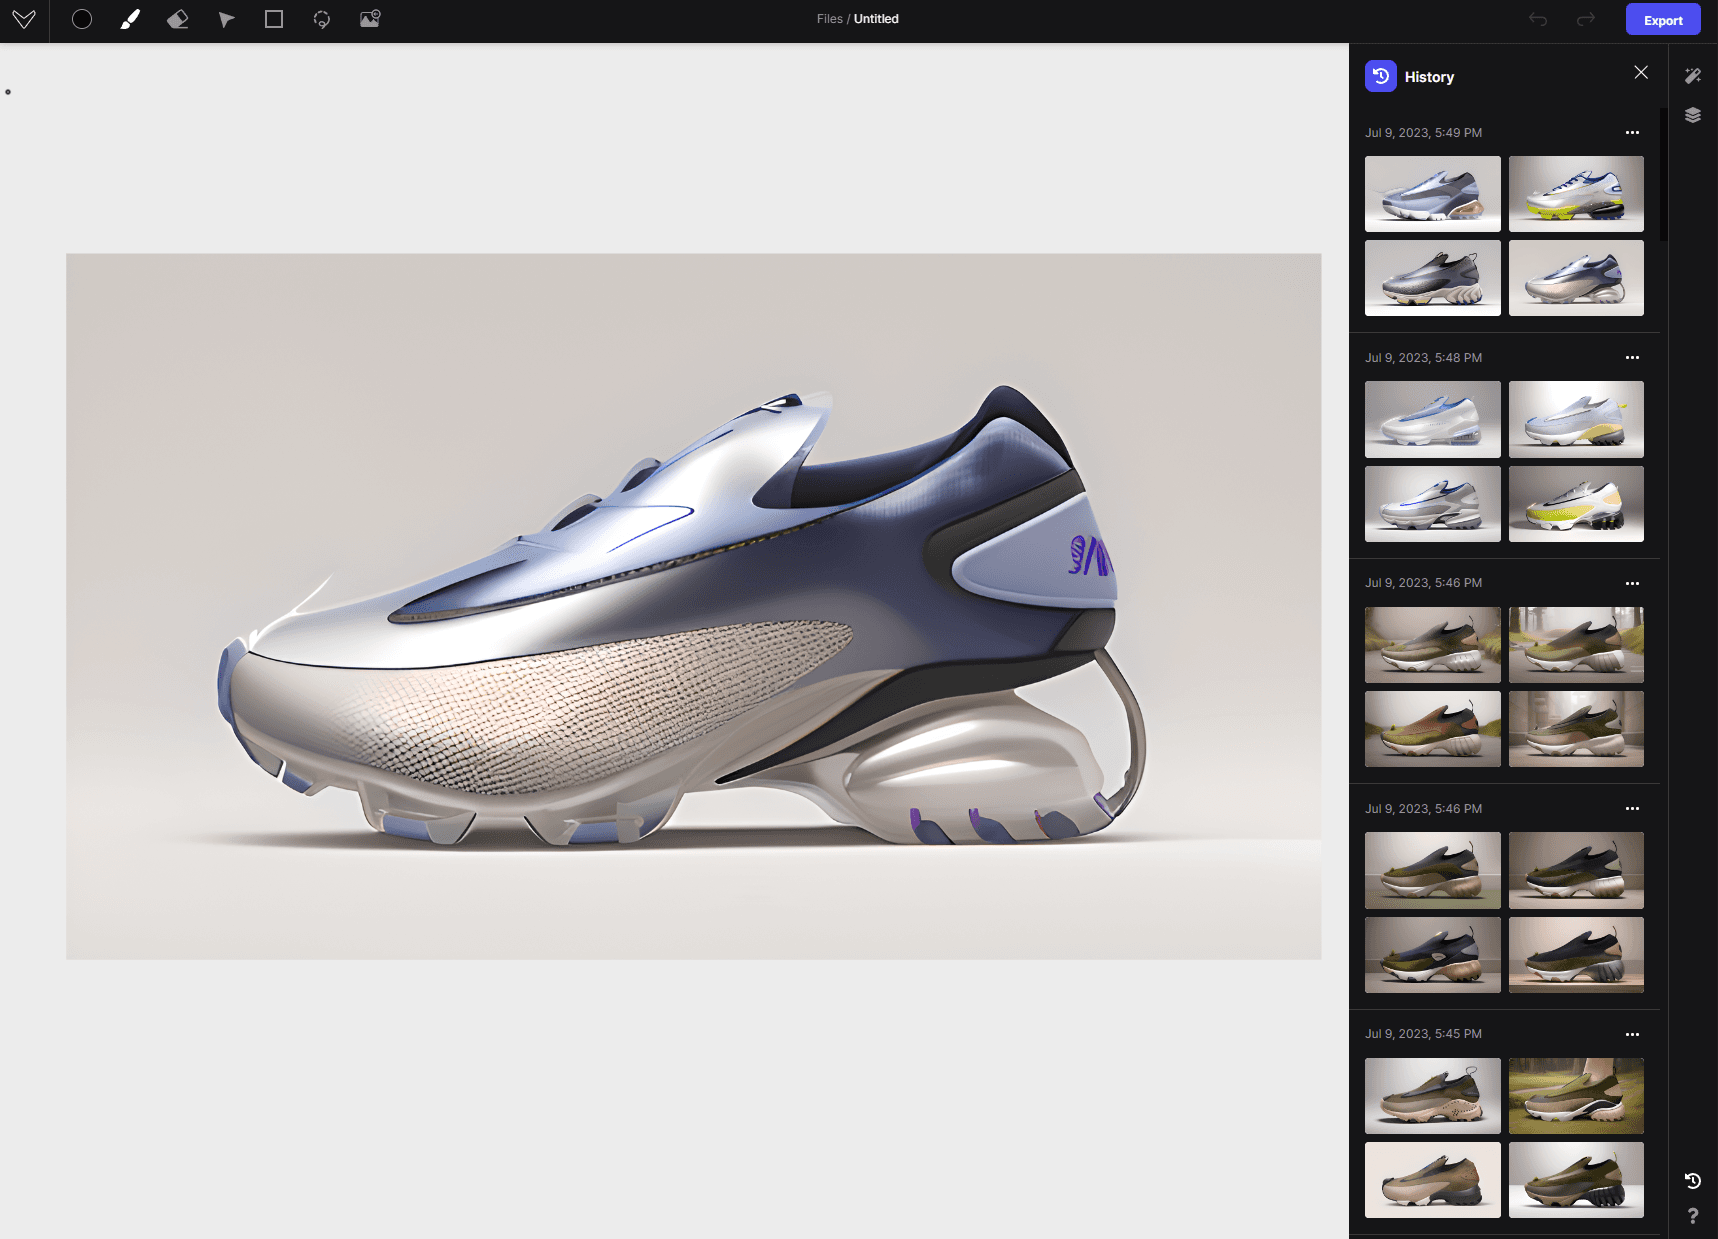This screenshot has height=1239, width=1718.
Task: Open the layers panel
Action: 1693,115
